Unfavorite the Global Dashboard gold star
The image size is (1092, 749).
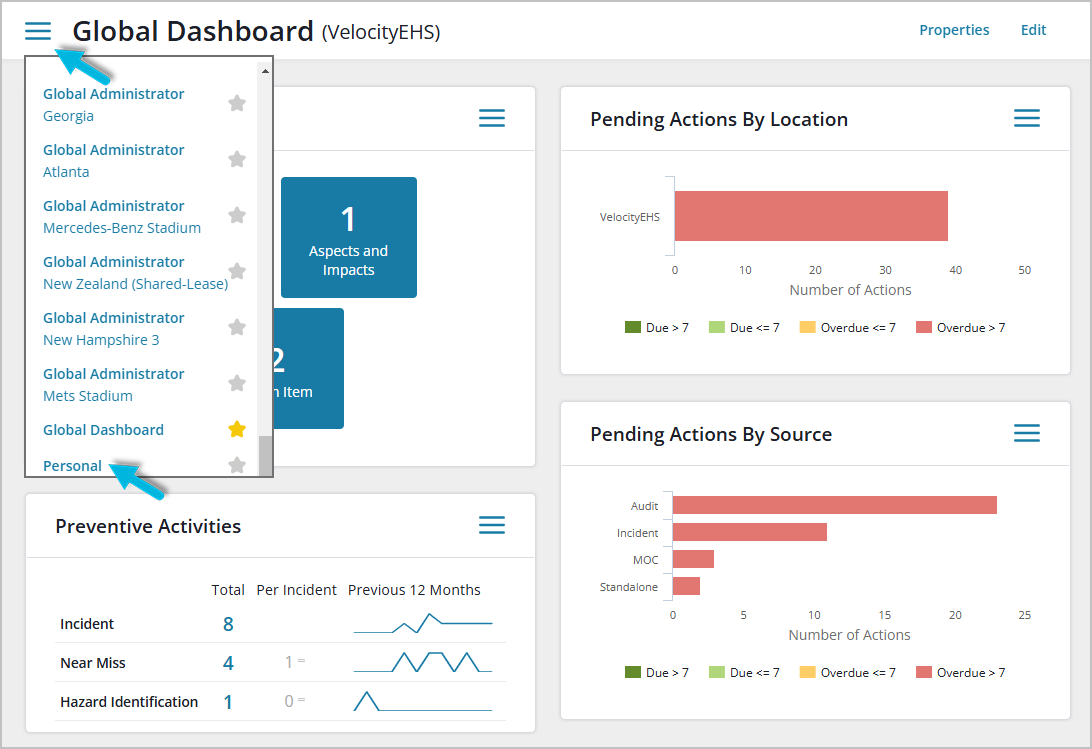(237, 429)
